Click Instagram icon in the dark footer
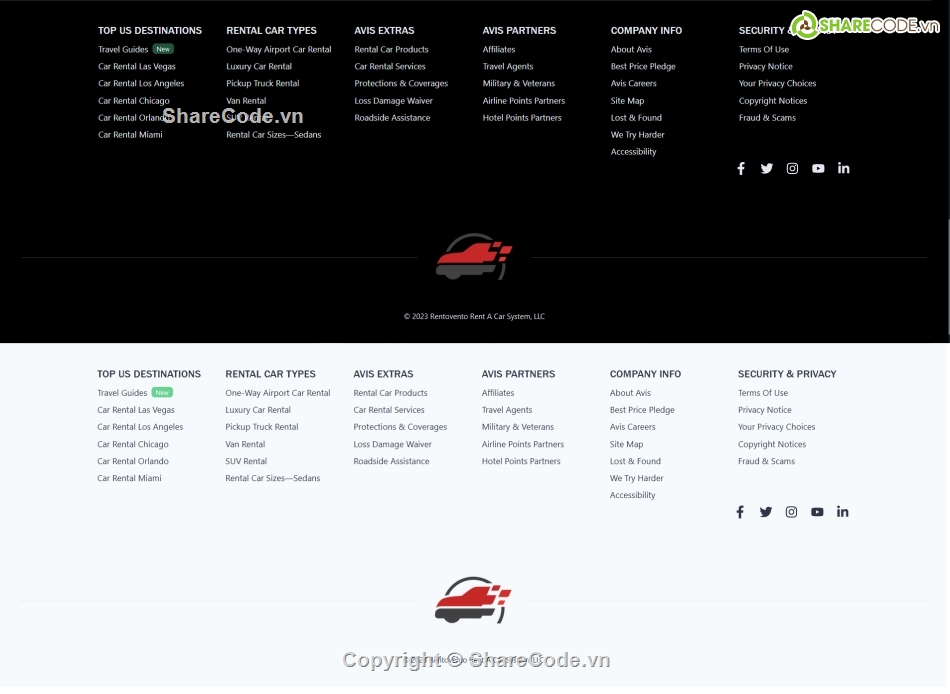This screenshot has height=694, width=950. coord(792,169)
